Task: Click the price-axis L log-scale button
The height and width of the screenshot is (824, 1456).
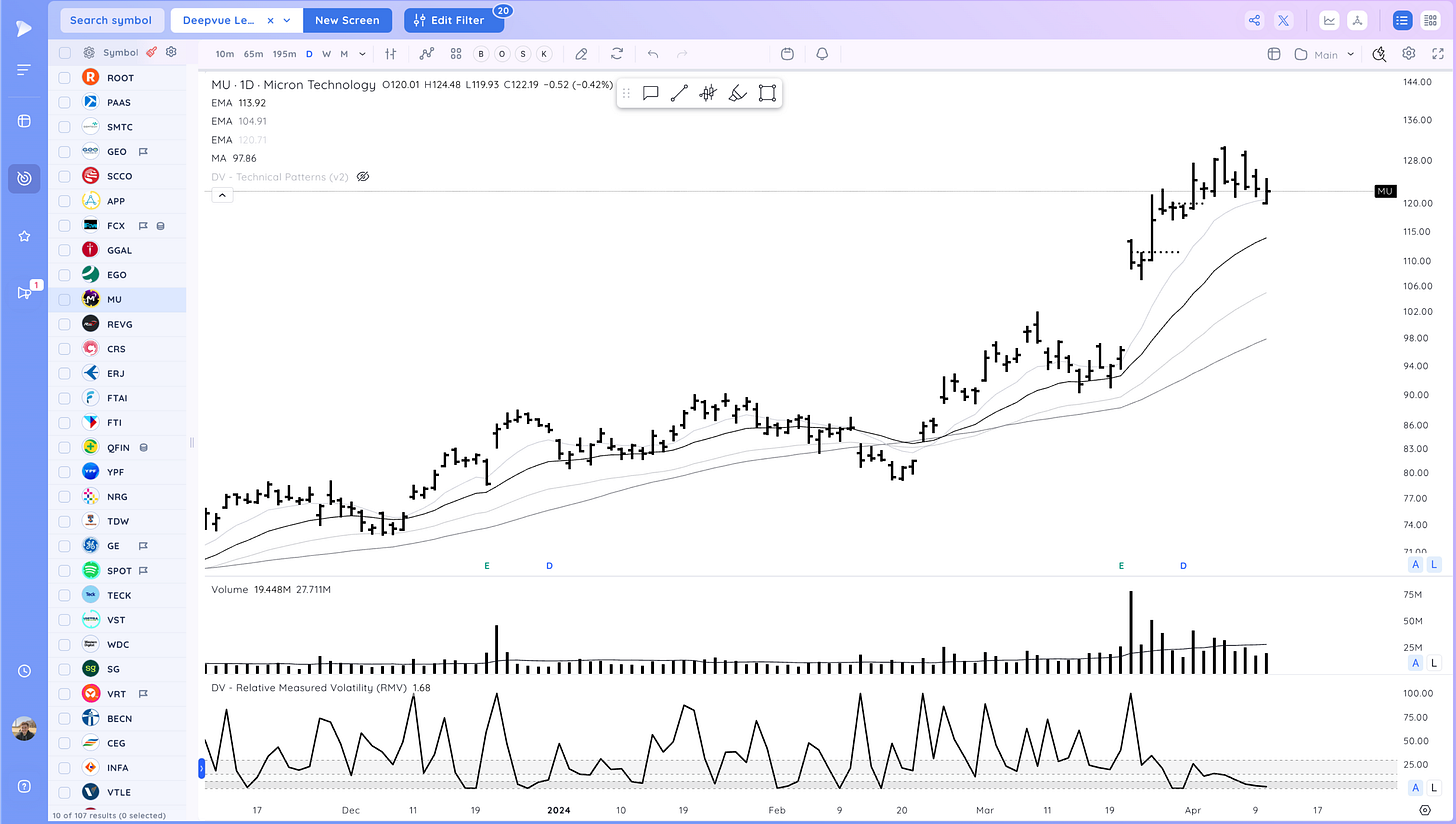Action: [1433, 564]
